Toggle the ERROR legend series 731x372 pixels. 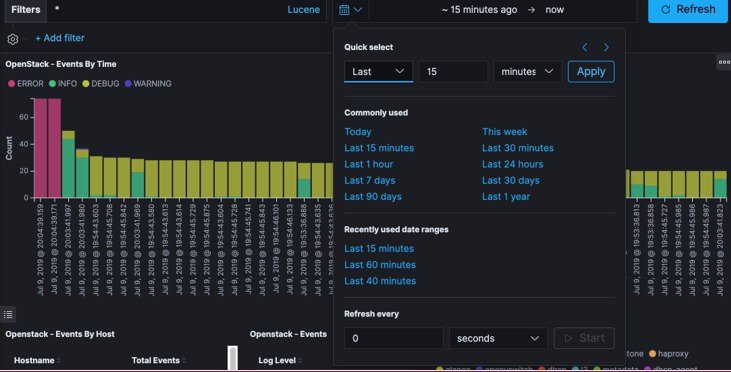tap(26, 83)
